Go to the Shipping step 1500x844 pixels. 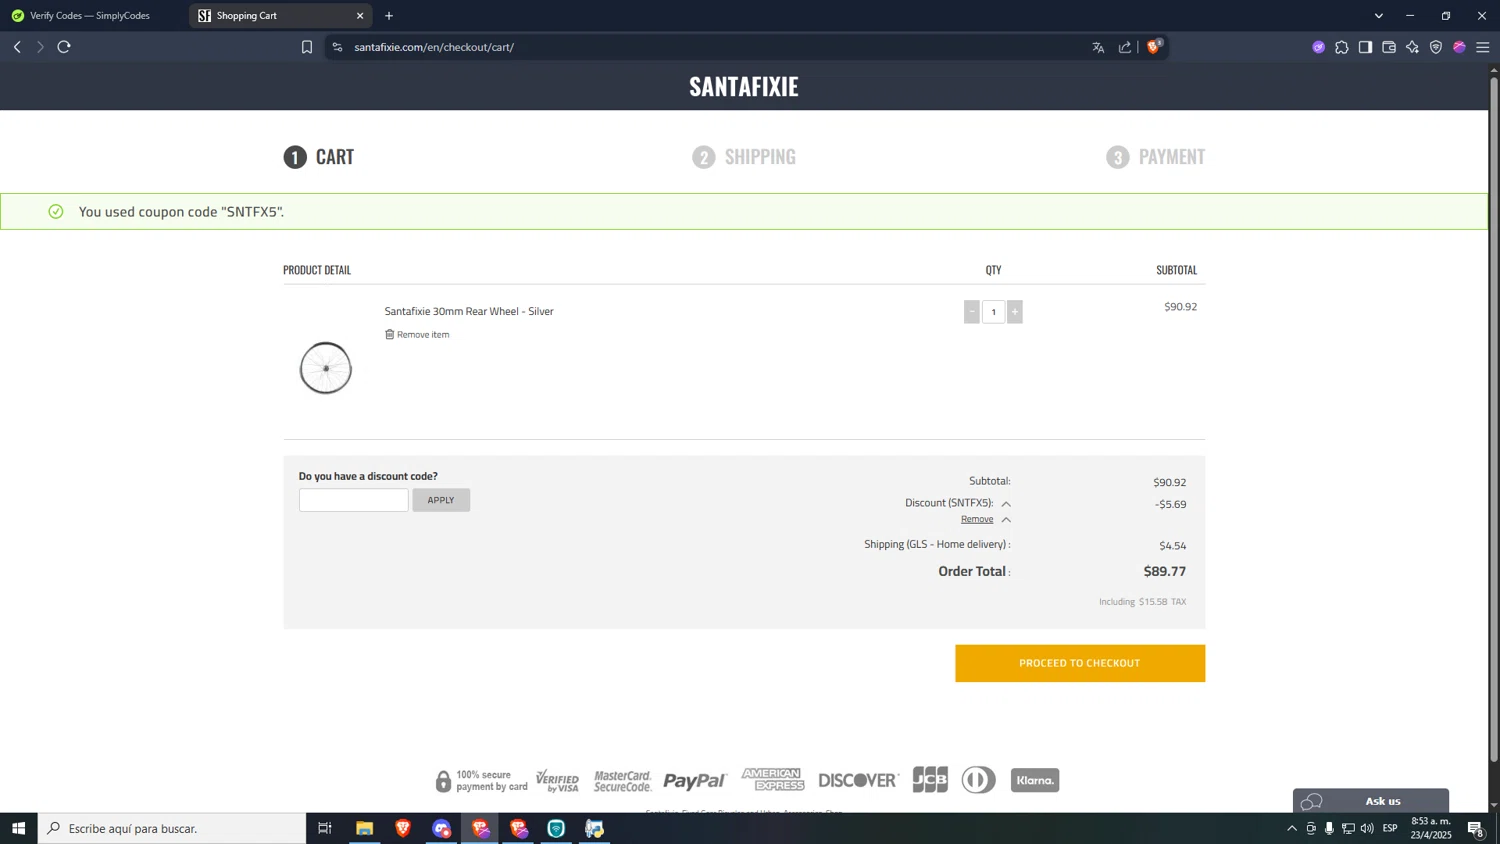744,157
